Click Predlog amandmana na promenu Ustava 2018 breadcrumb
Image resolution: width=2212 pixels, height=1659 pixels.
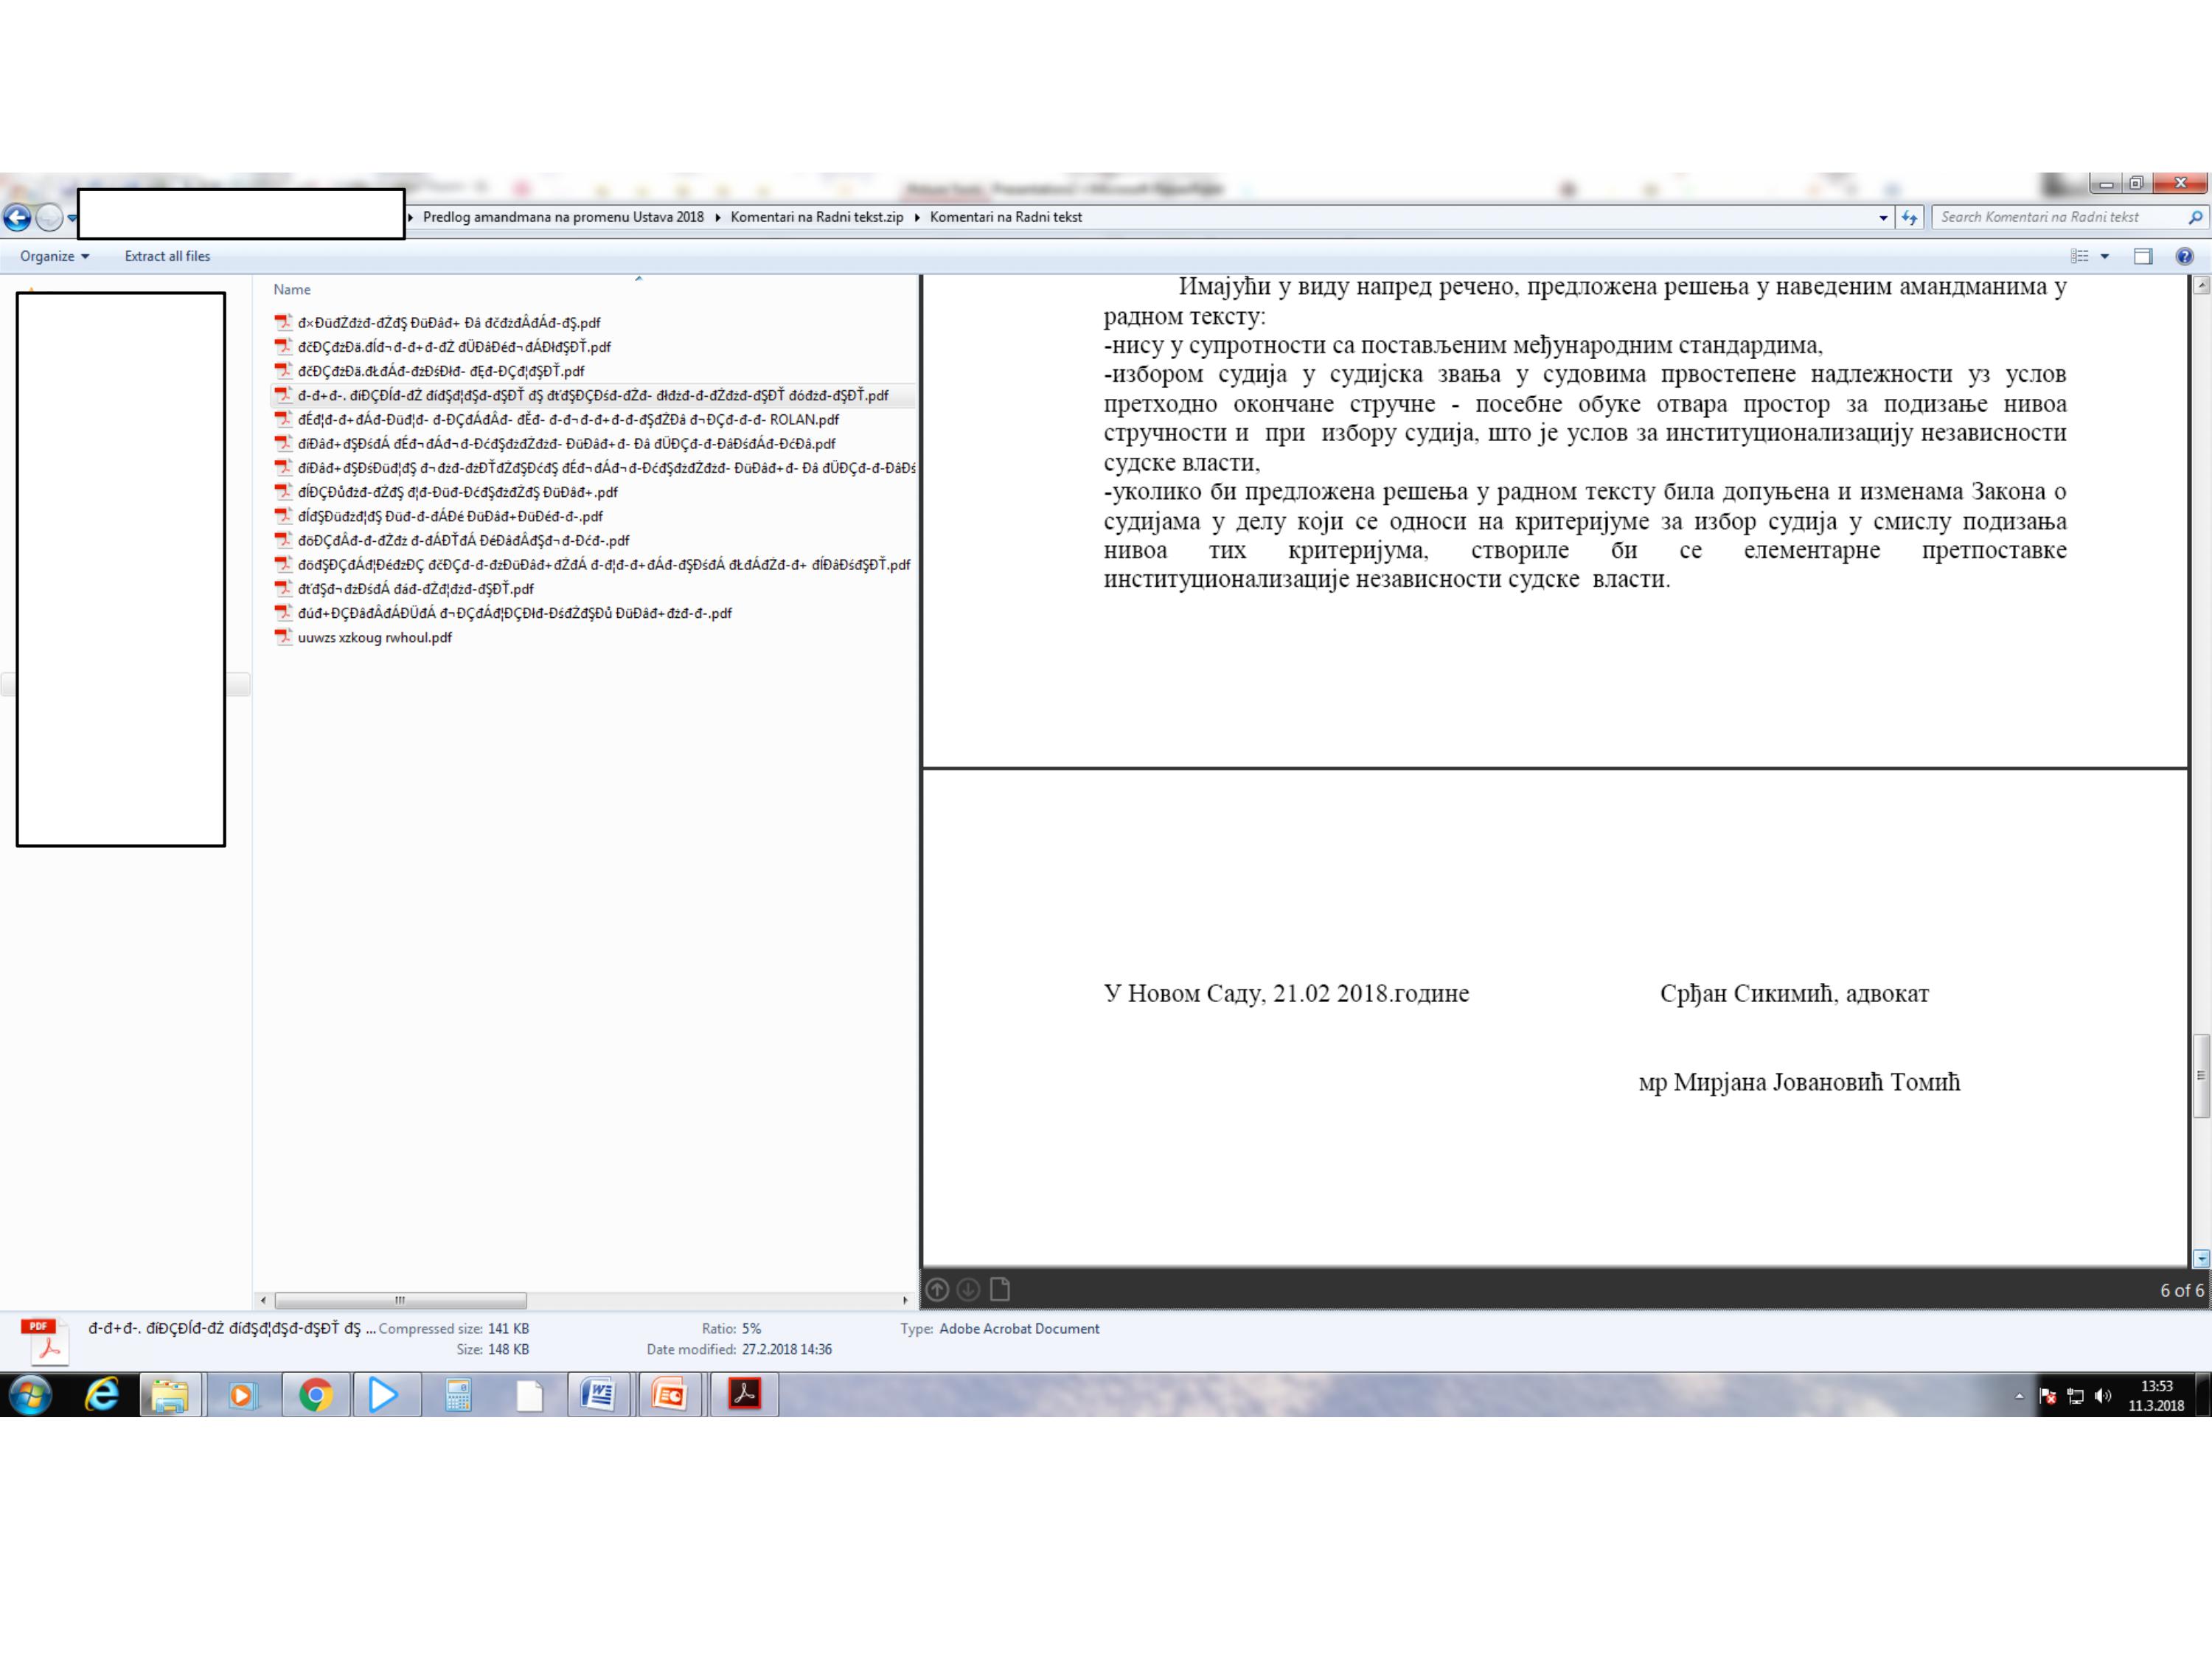pyautogui.click(x=563, y=217)
